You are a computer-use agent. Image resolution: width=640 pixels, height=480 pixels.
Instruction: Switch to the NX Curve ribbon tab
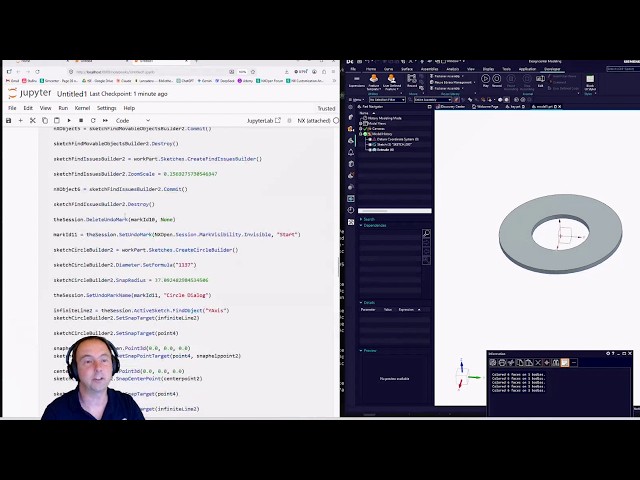(388, 69)
